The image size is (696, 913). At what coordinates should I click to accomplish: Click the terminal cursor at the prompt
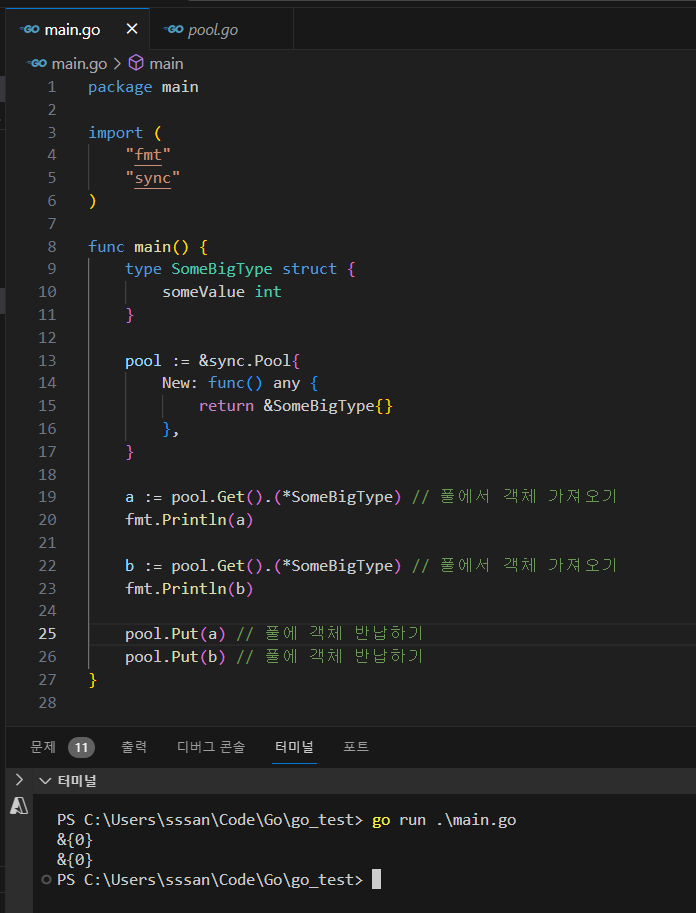click(376, 880)
